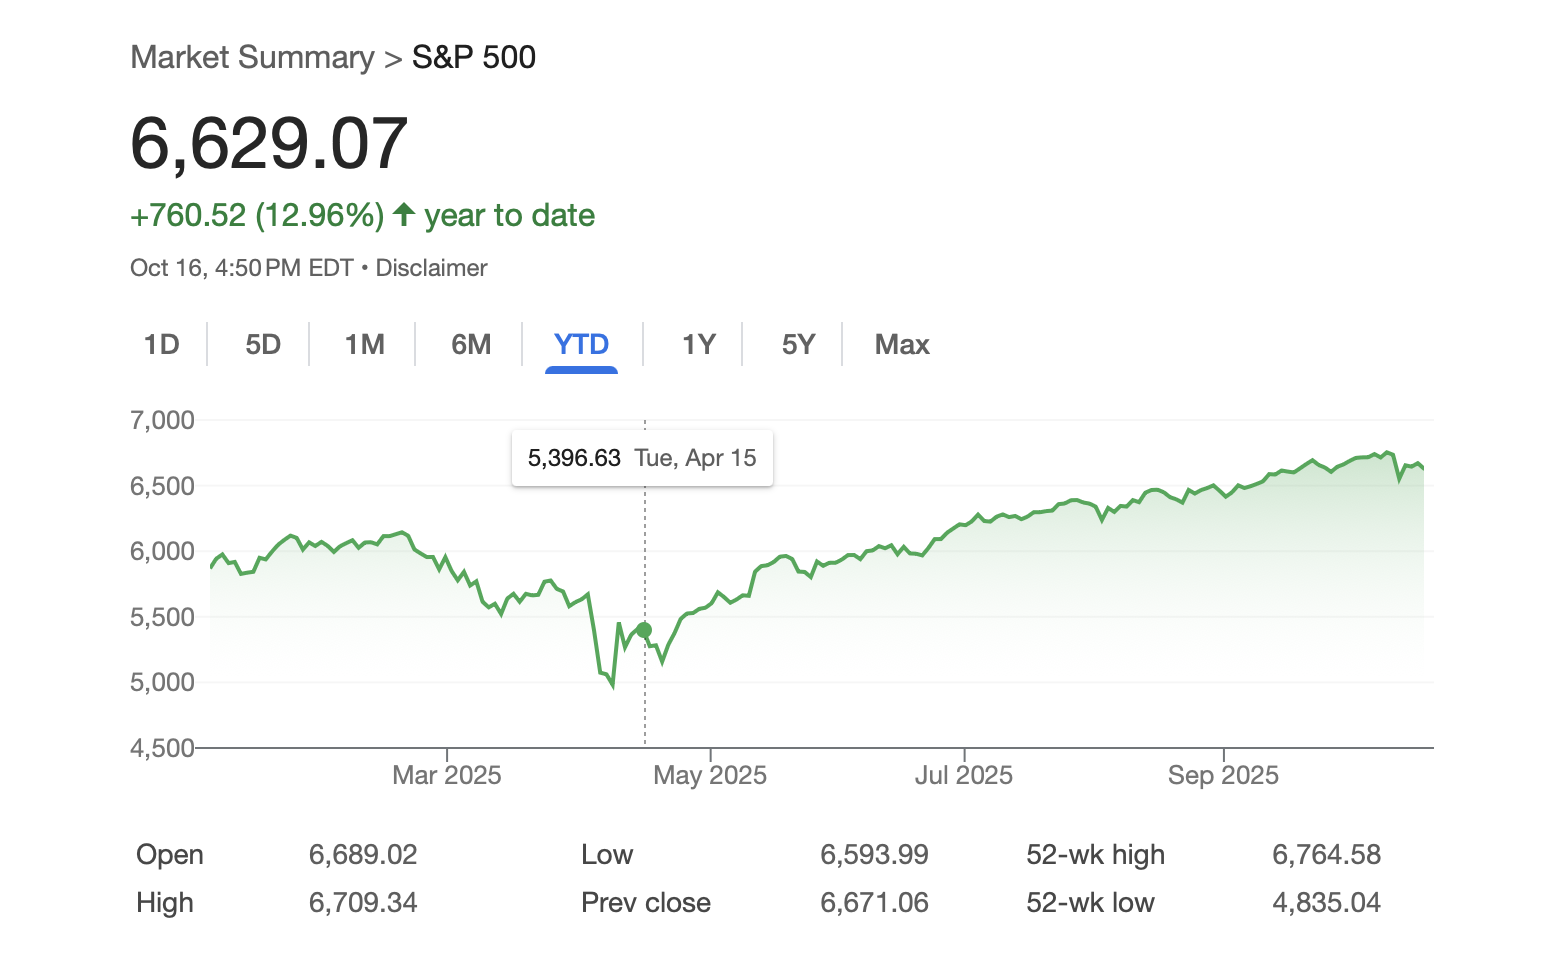Open the 6M chart view
1544x964 pixels.
(x=471, y=345)
